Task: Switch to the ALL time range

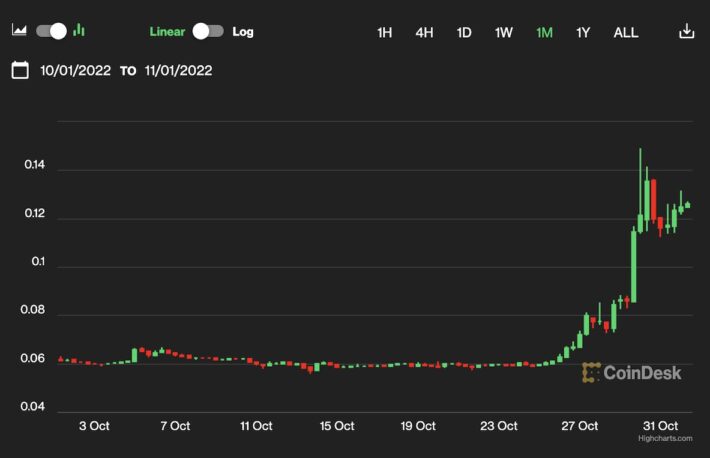Action: coord(626,33)
